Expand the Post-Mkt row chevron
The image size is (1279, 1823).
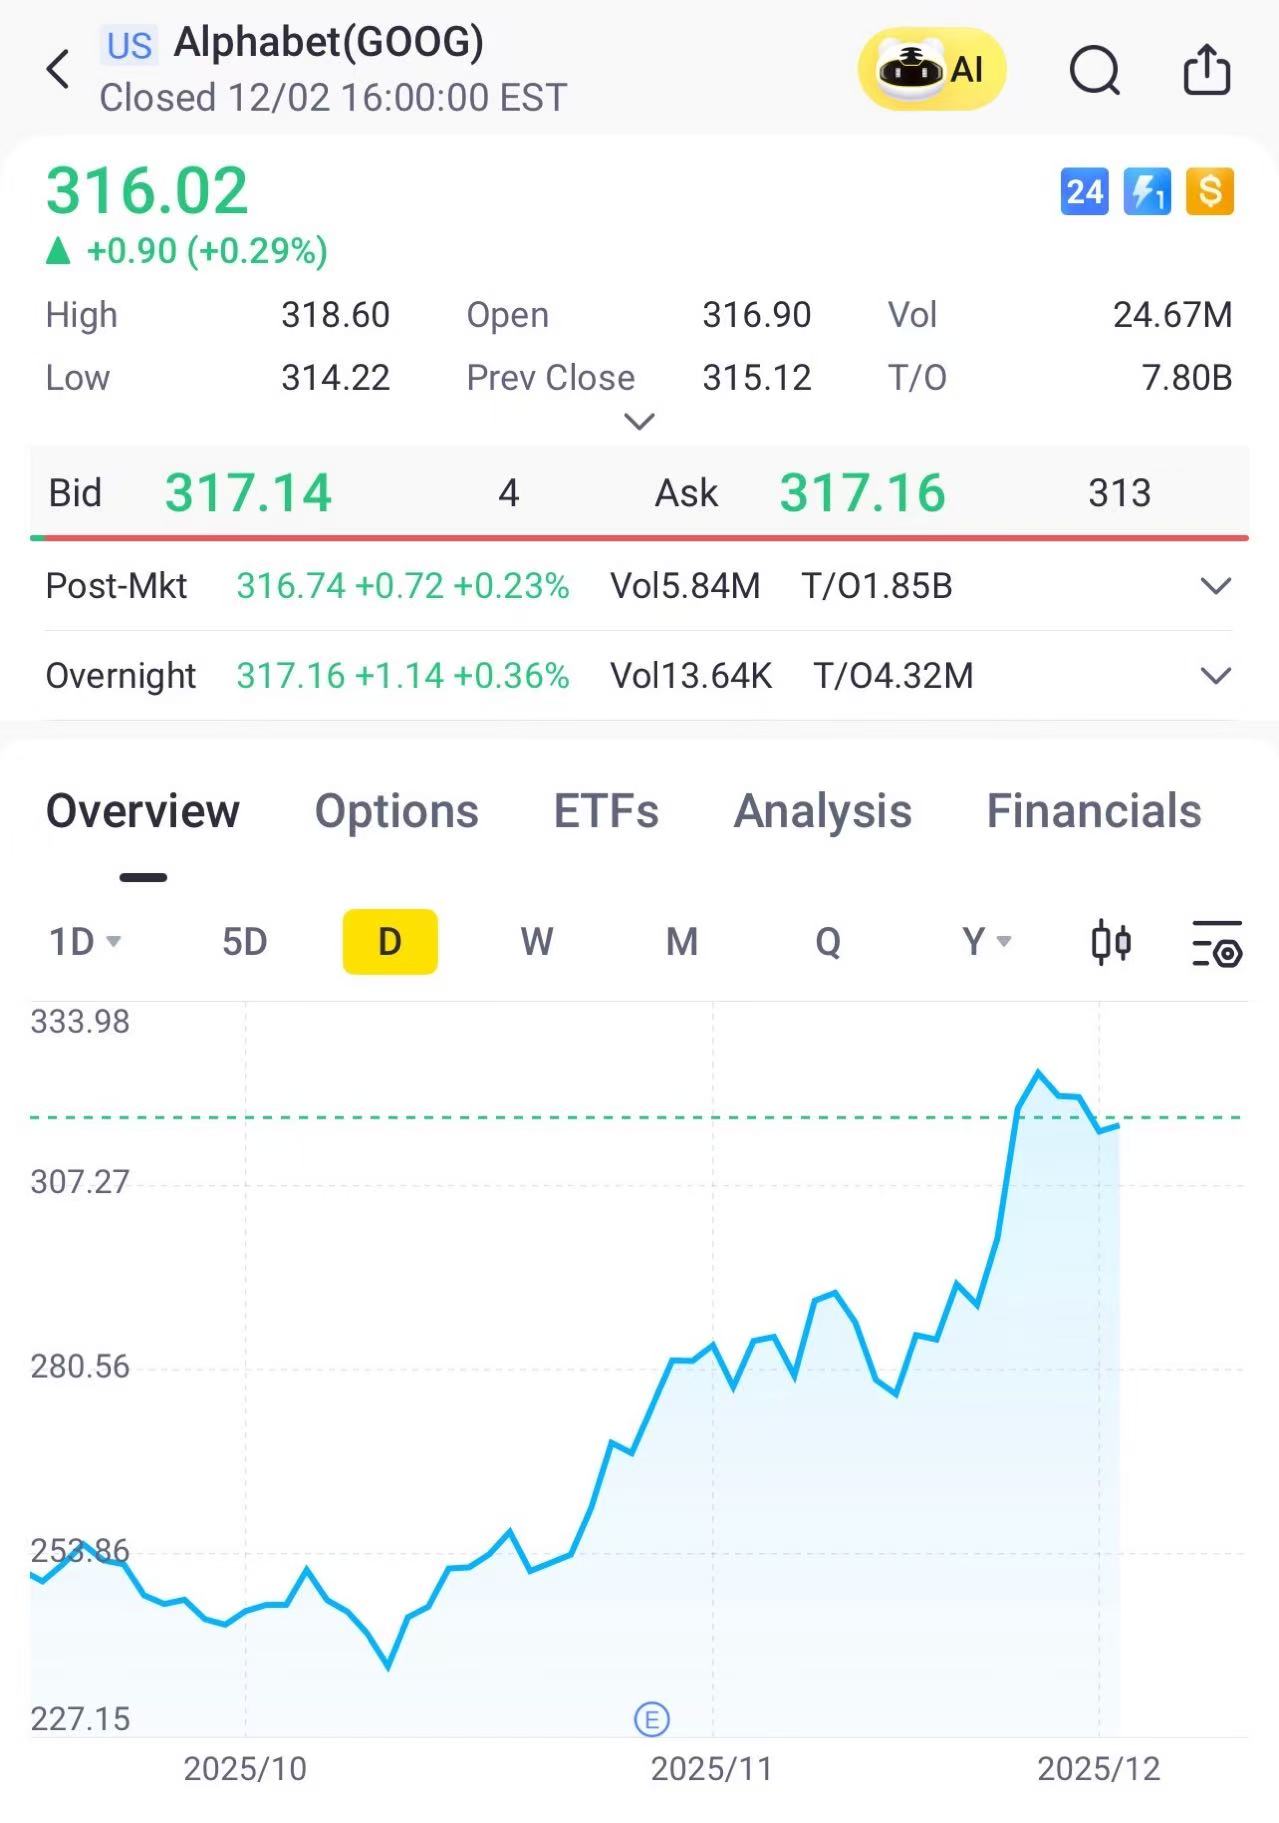1215,586
